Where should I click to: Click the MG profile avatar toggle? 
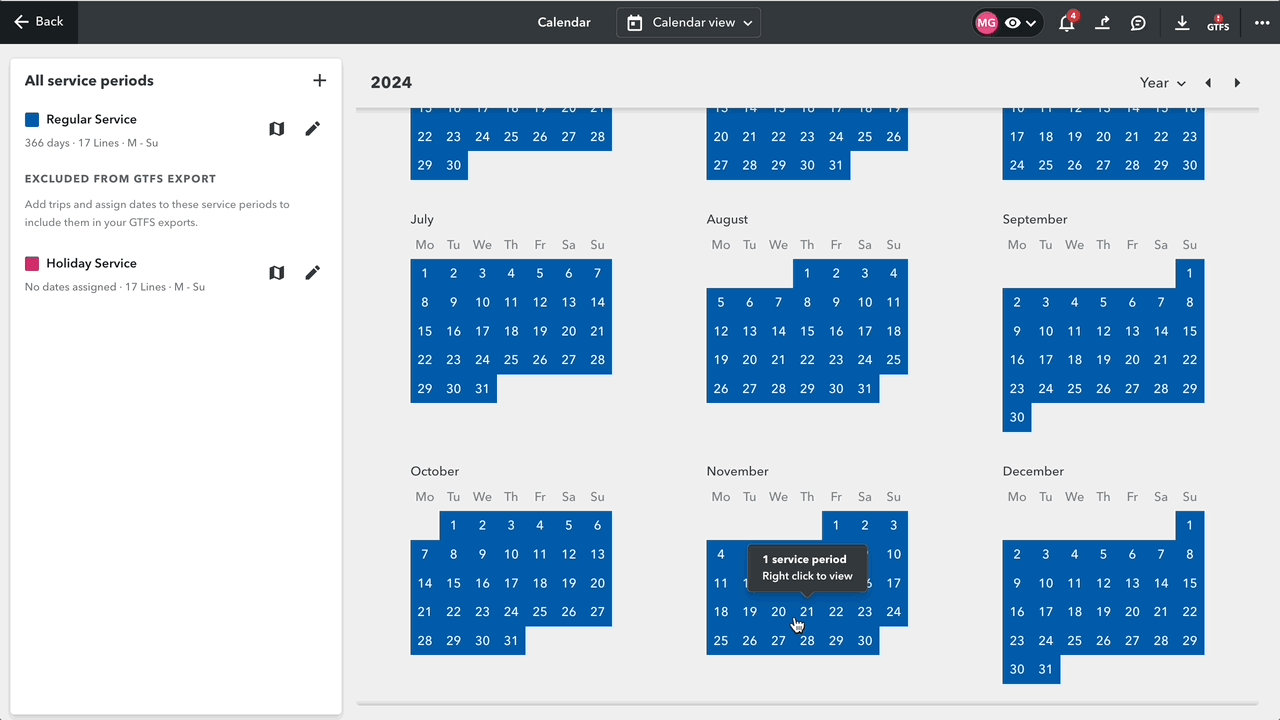click(986, 22)
